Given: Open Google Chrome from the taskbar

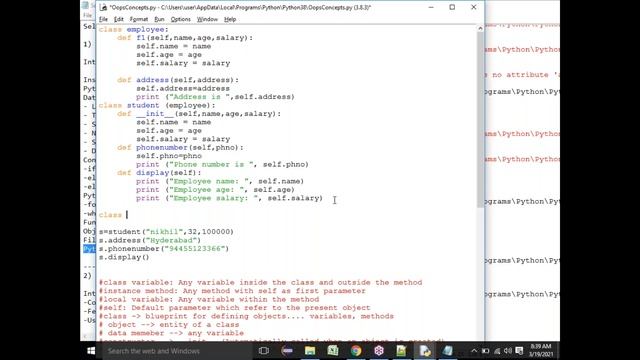Looking at the screenshot, I should [356, 351].
